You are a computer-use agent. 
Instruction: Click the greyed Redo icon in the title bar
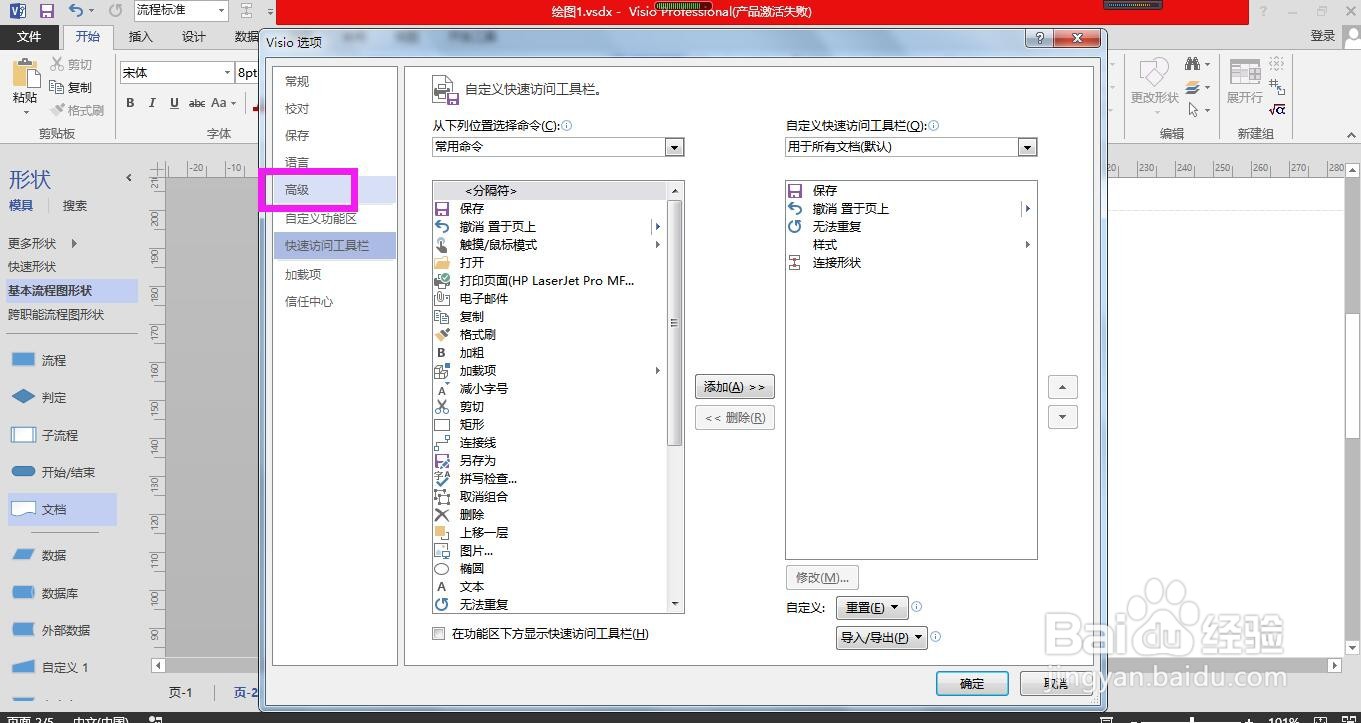click(x=116, y=11)
